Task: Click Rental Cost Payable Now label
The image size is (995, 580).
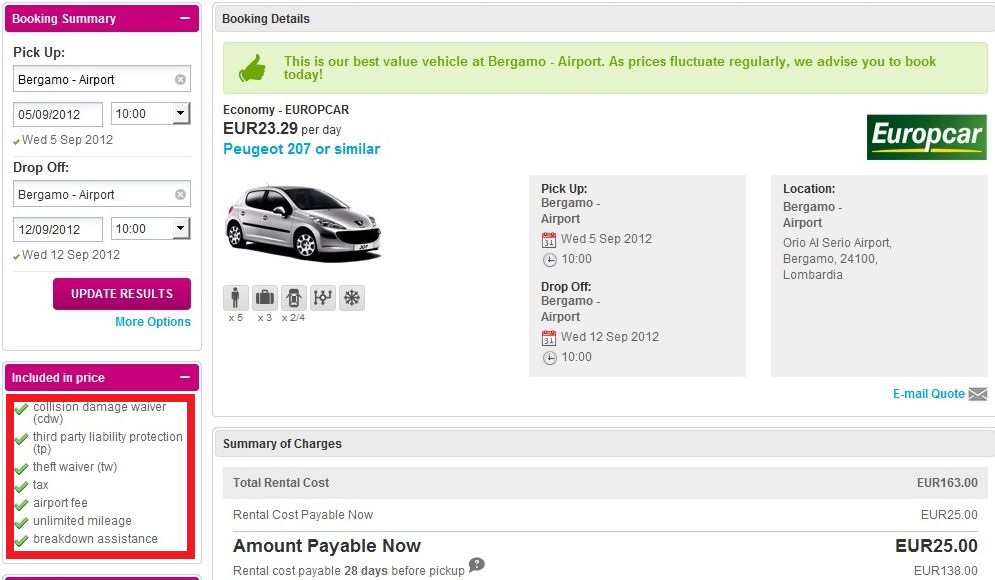Action: point(303,515)
